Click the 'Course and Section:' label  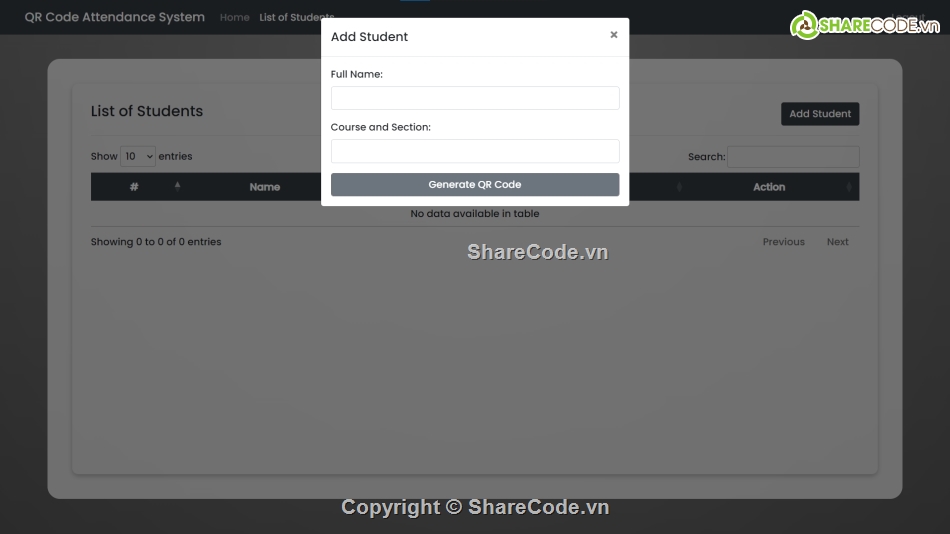[380, 127]
